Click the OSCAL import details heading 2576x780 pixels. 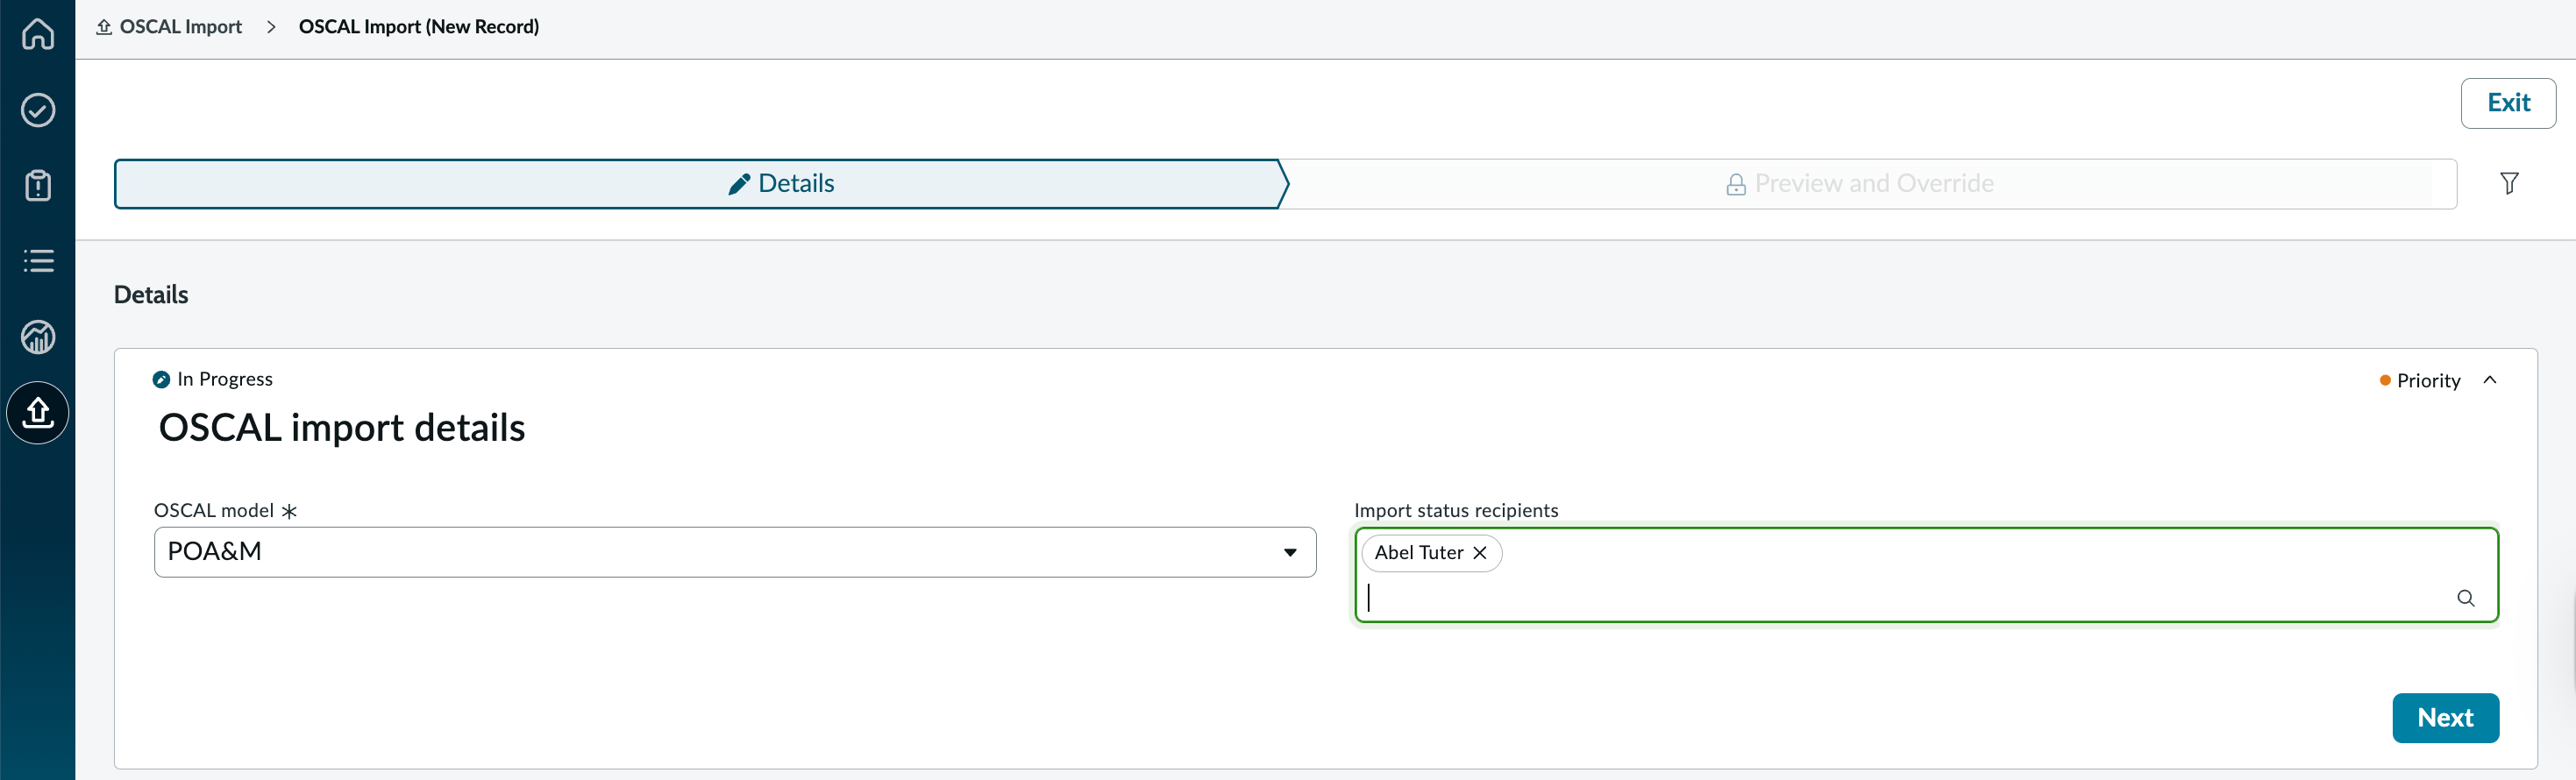pyautogui.click(x=342, y=428)
